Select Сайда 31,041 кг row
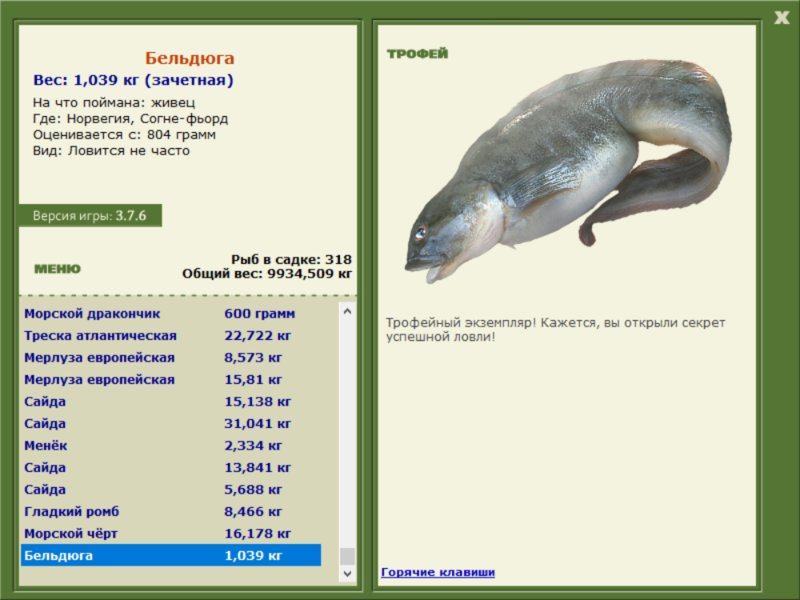Screen dimensions: 800x600 (171, 423)
